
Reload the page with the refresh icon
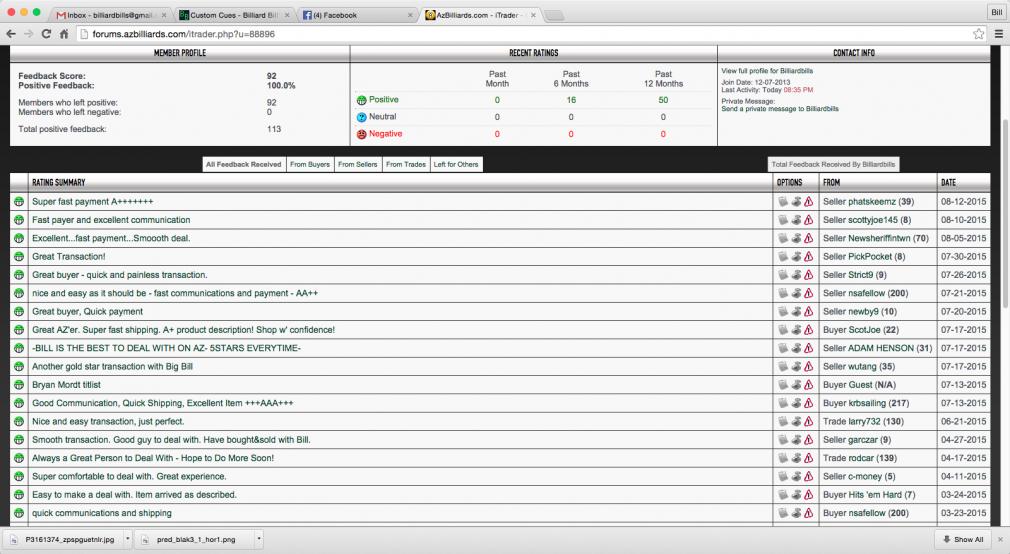pos(47,33)
